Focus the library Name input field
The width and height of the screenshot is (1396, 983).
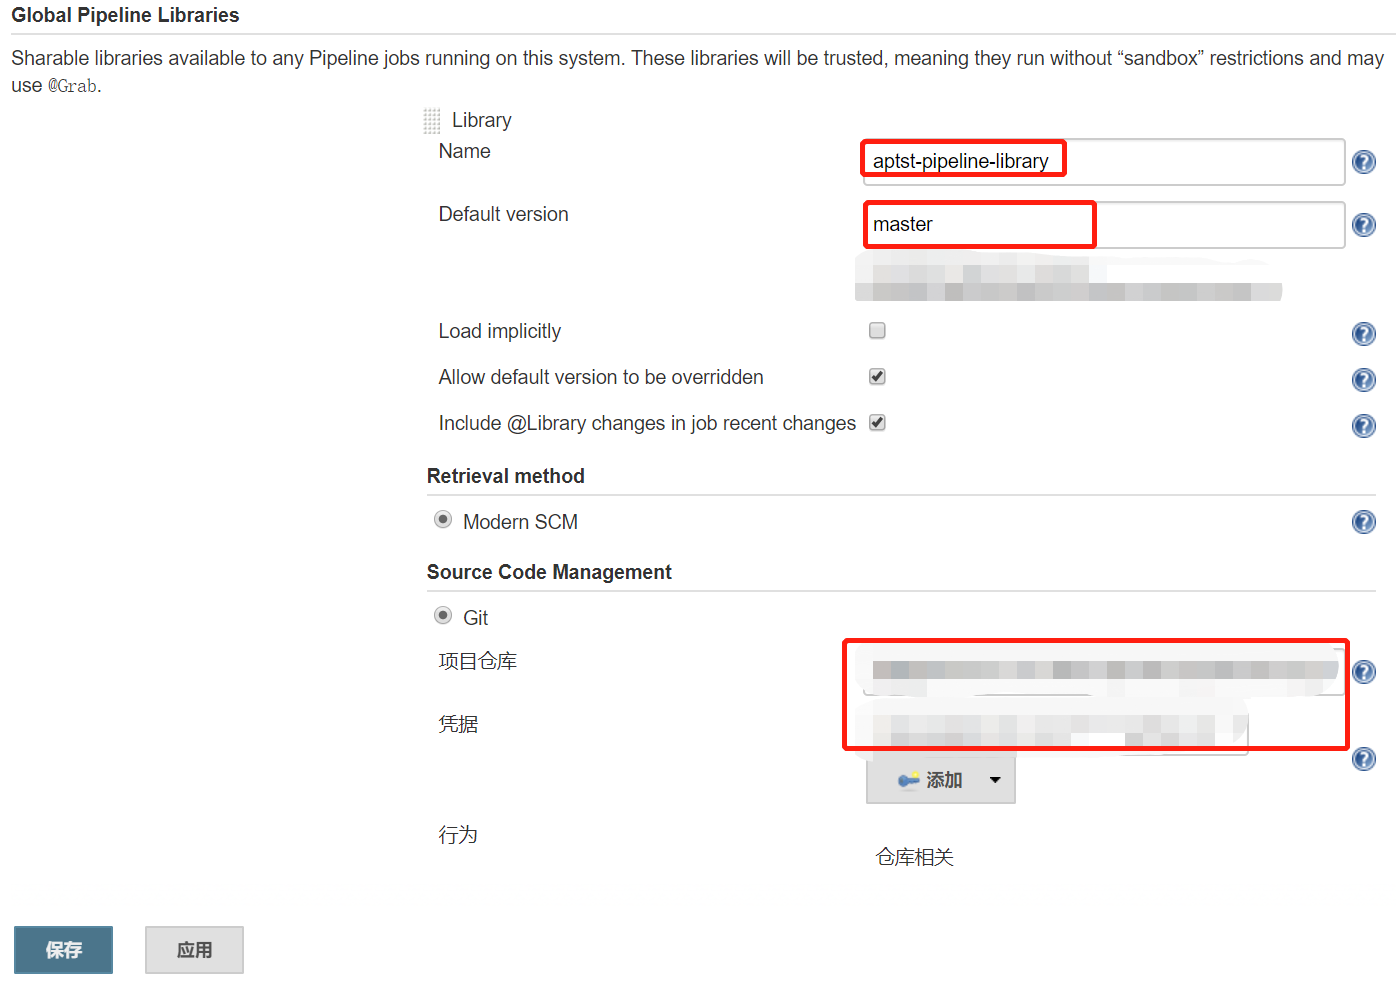click(1103, 161)
